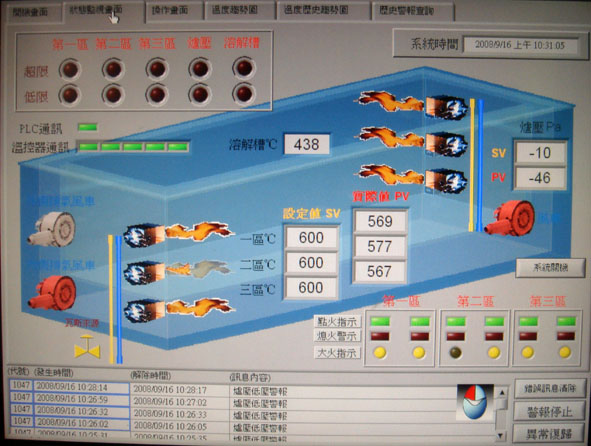Open the 歷史警報查詢 tab
Viewport: 591px width, 446px height.
413,11
